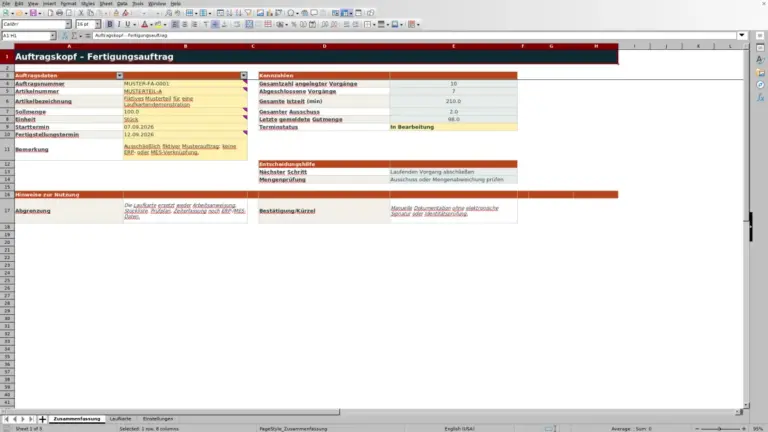This screenshot has height=432, width=768.
Task: Click the Sort Ascending icon
Action: pos(229,13)
